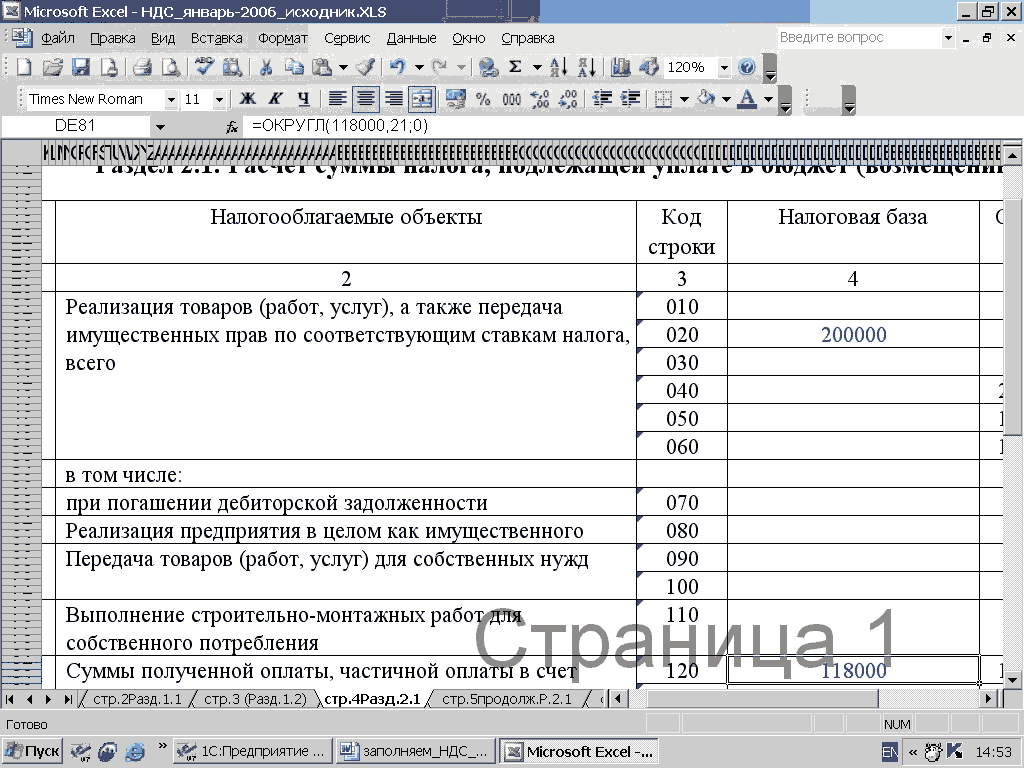Click the AutoSum sigma icon
The width and height of the screenshot is (1024, 768).
(515, 67)
